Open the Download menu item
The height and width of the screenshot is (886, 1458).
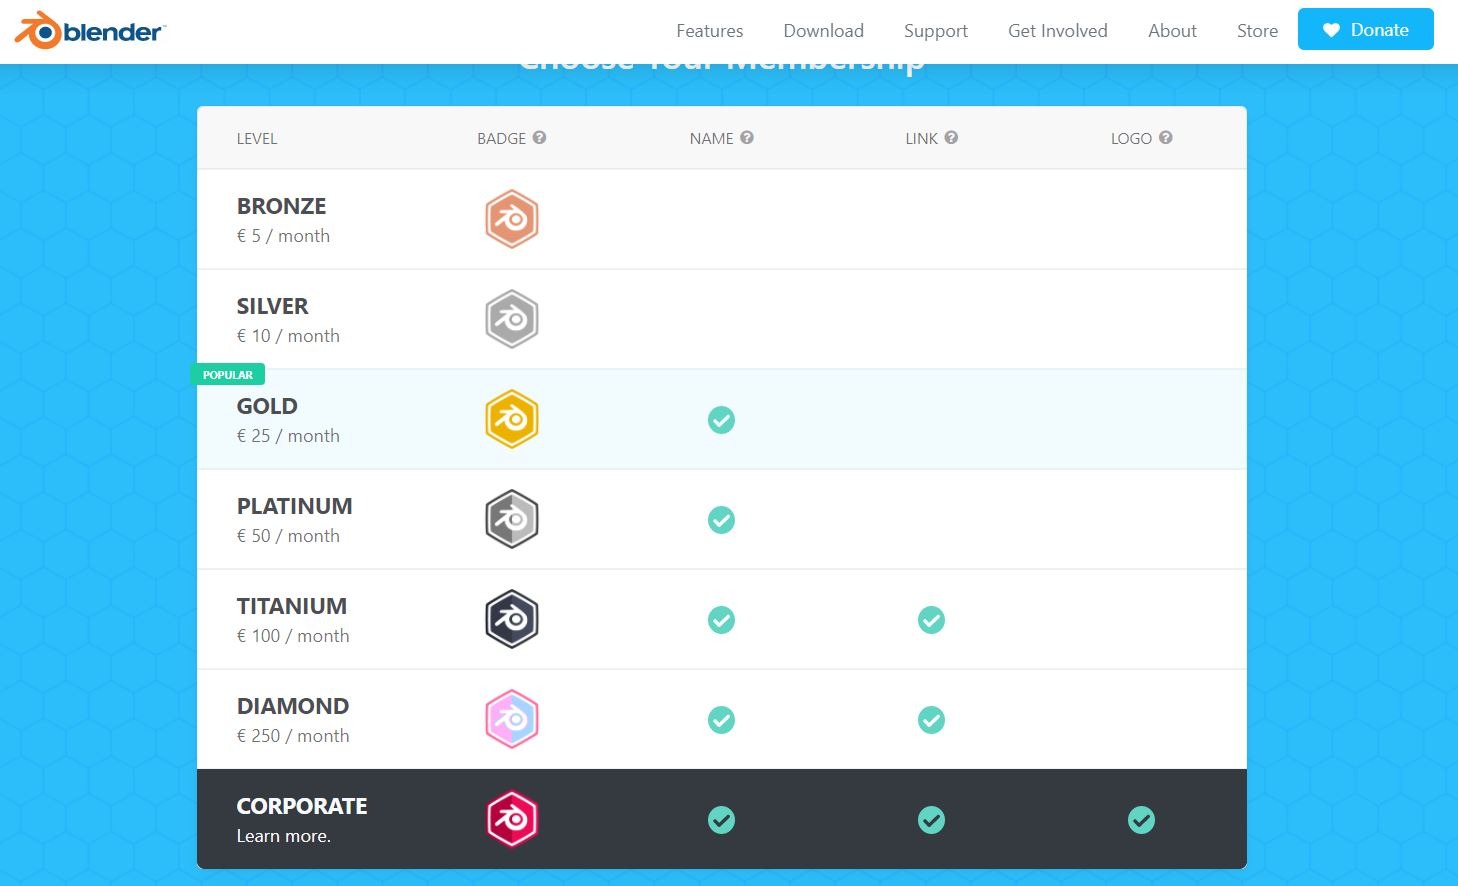[x=824, y=31]
